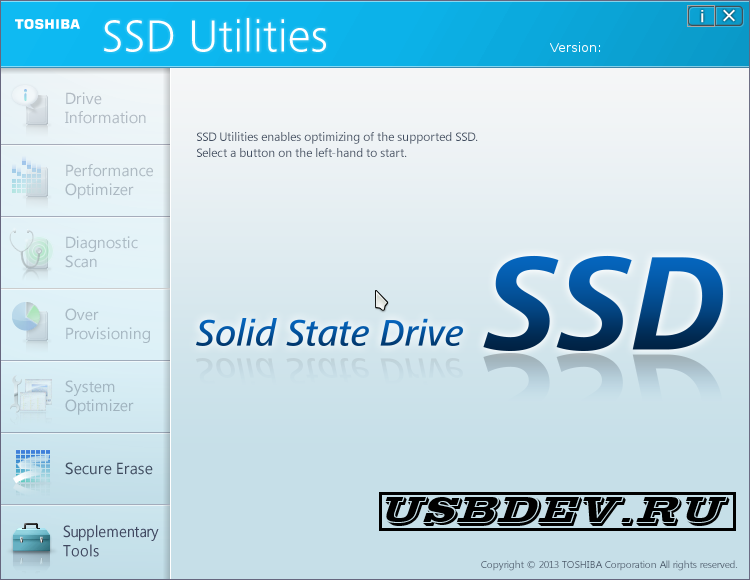The width and height of the screenshot is (750, 580).
Task: Click the Over Provisioning pie-chart icon
Action: pos(30,323)
